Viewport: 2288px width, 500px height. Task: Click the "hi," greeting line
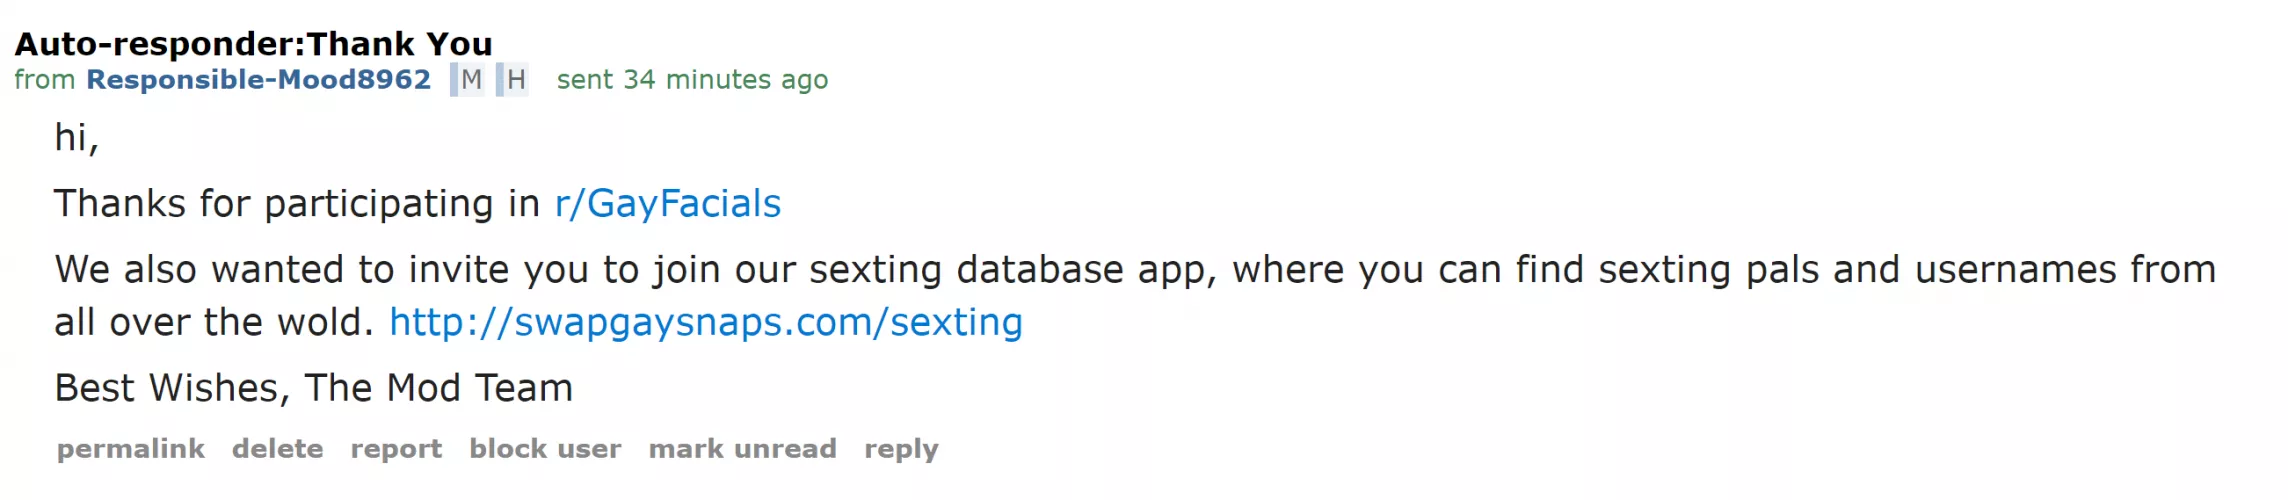[x=76, y=138]
